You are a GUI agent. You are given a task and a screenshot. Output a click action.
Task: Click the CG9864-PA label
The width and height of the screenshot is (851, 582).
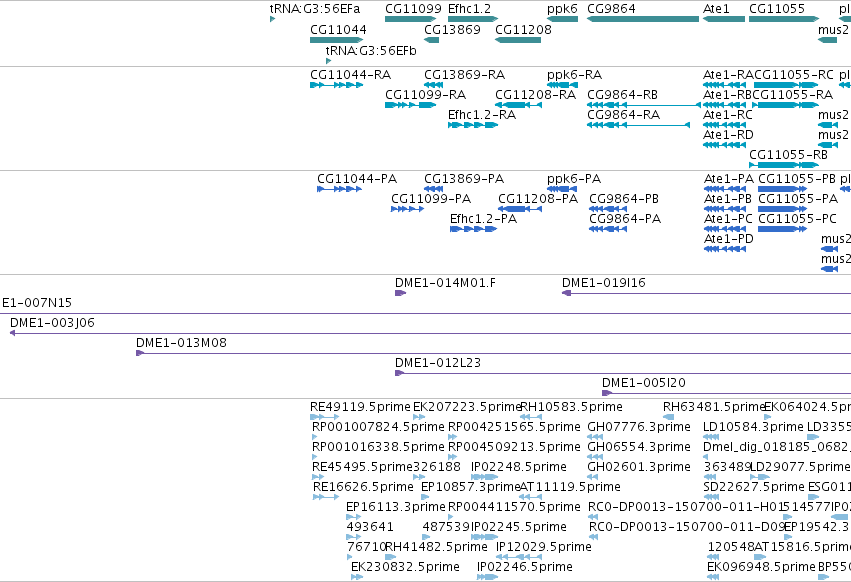(625, 219)
